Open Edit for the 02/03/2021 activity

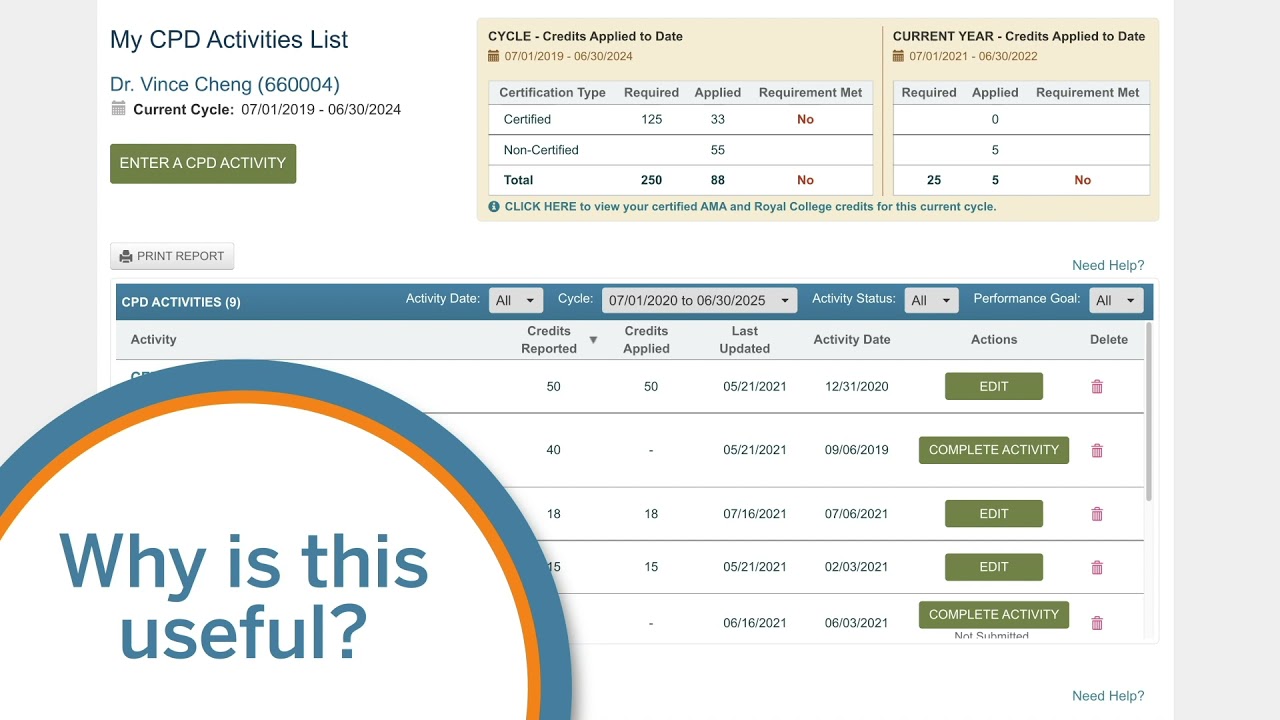[994, 567]
